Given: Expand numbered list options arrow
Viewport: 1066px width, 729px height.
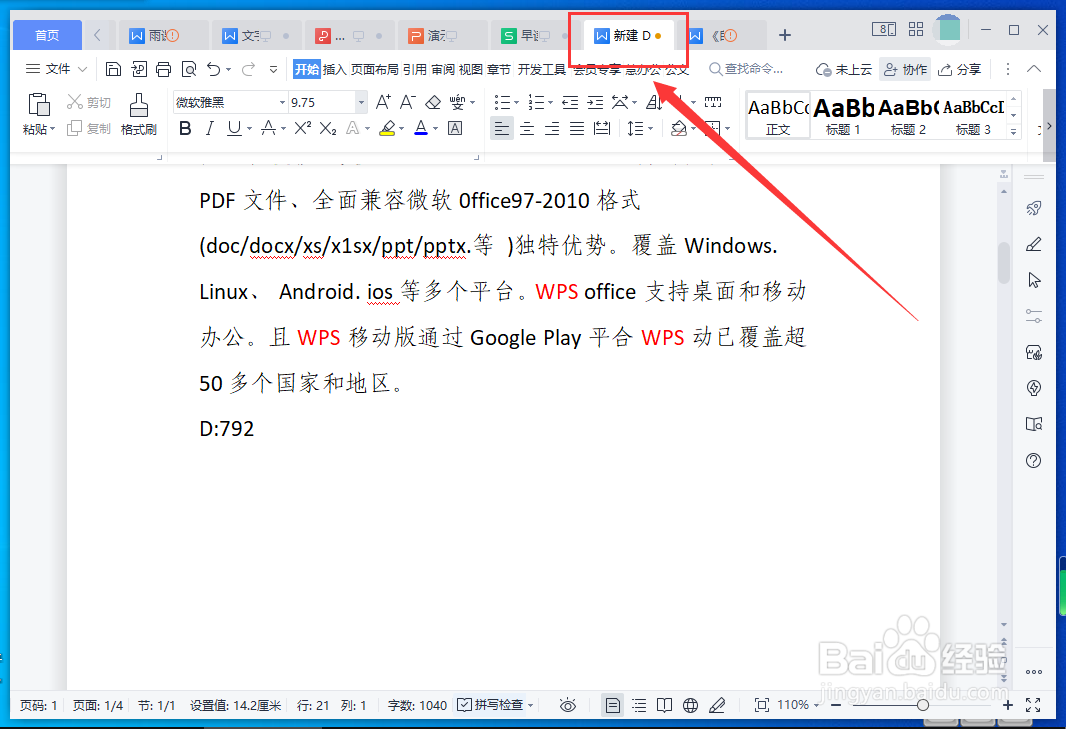Looking at the screenshot, I should point(550,103).
